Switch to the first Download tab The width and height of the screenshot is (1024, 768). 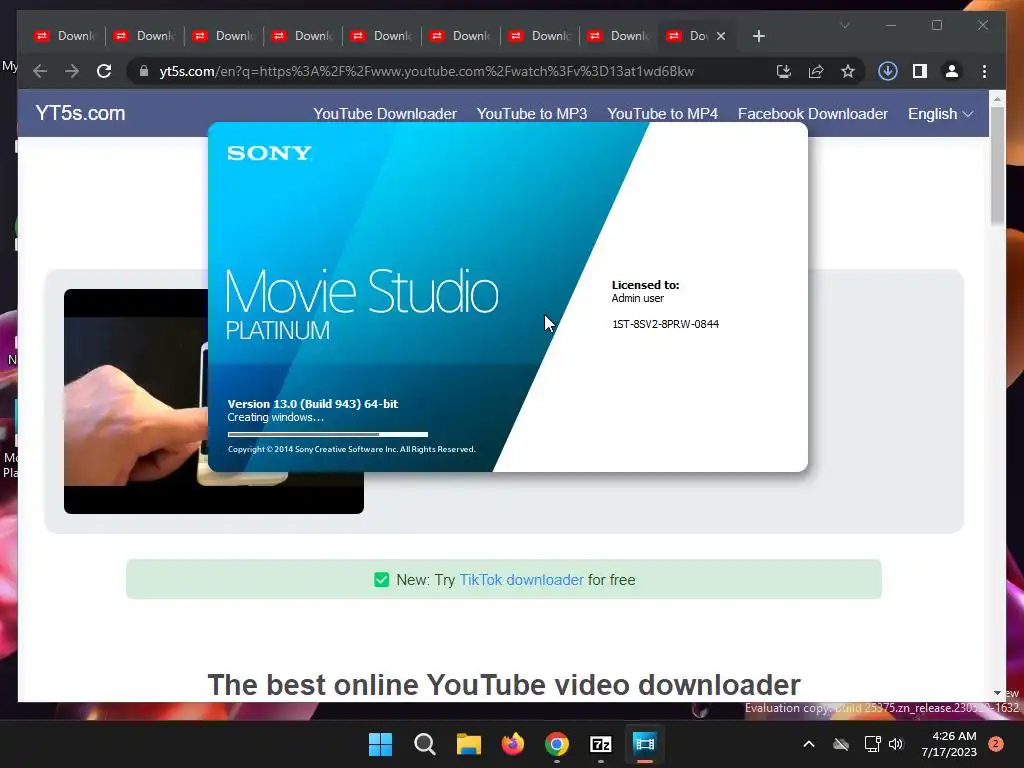[x=65, y=37]
